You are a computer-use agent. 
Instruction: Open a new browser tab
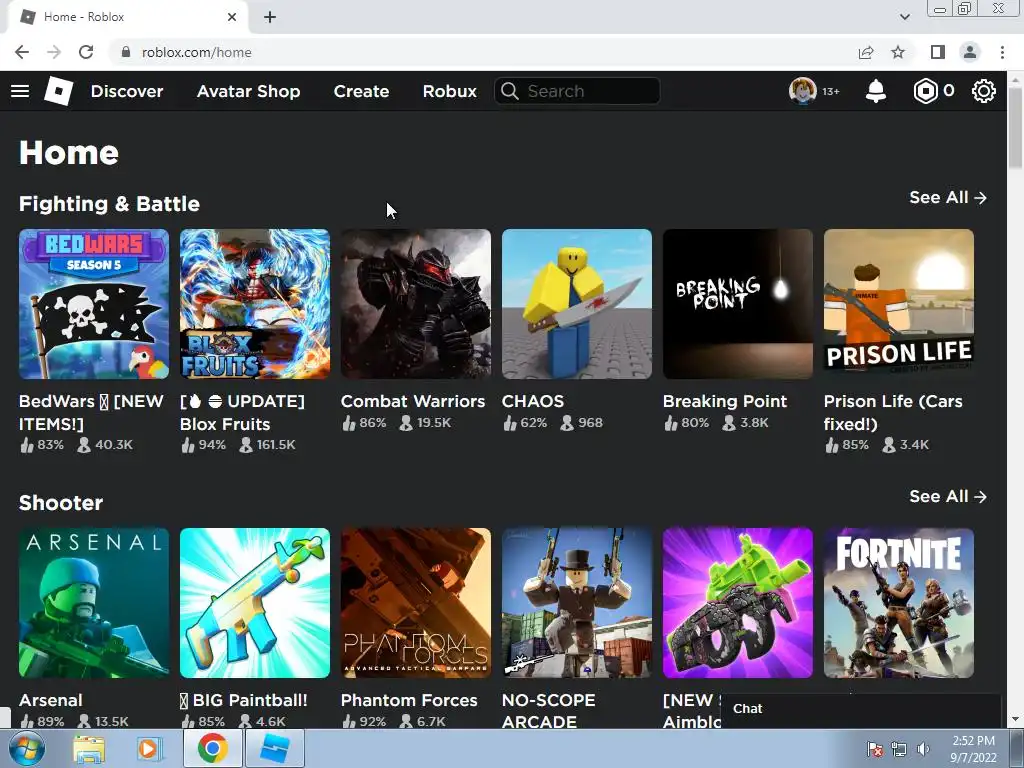(270, 17)
